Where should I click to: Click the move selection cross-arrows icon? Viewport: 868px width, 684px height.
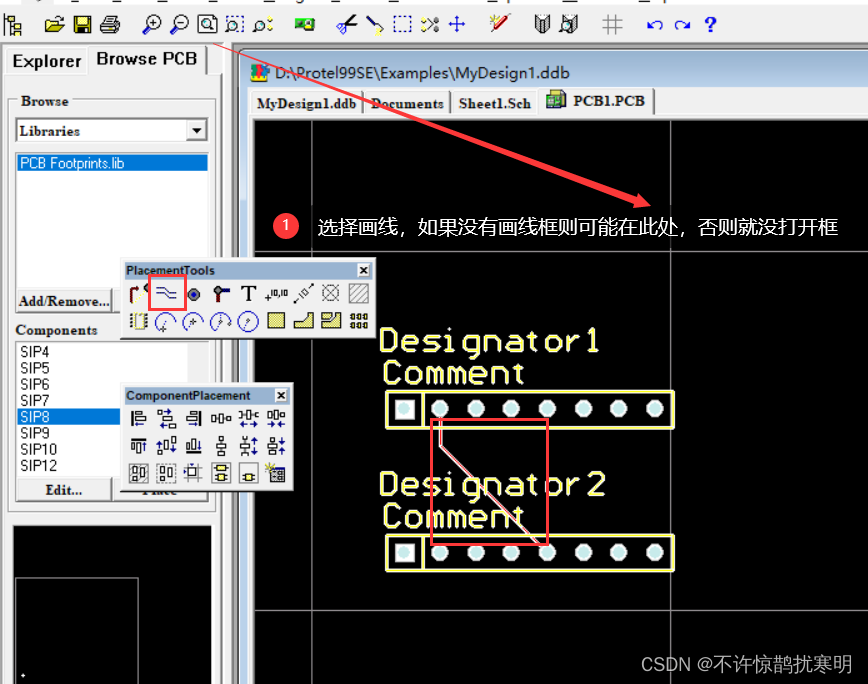click(x=457, y=24)
